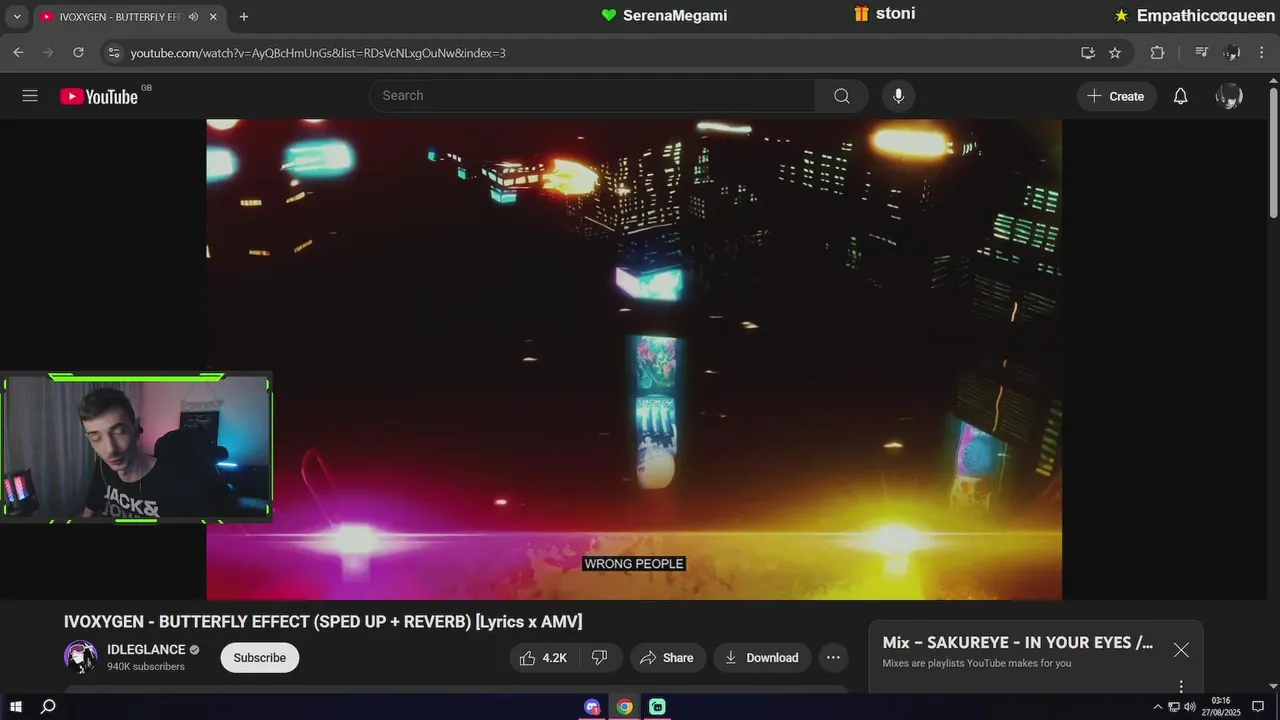Click the Mix – SAKUREYE playlist title
This screenshot has width=1280, height=720.
(1017, 643)
